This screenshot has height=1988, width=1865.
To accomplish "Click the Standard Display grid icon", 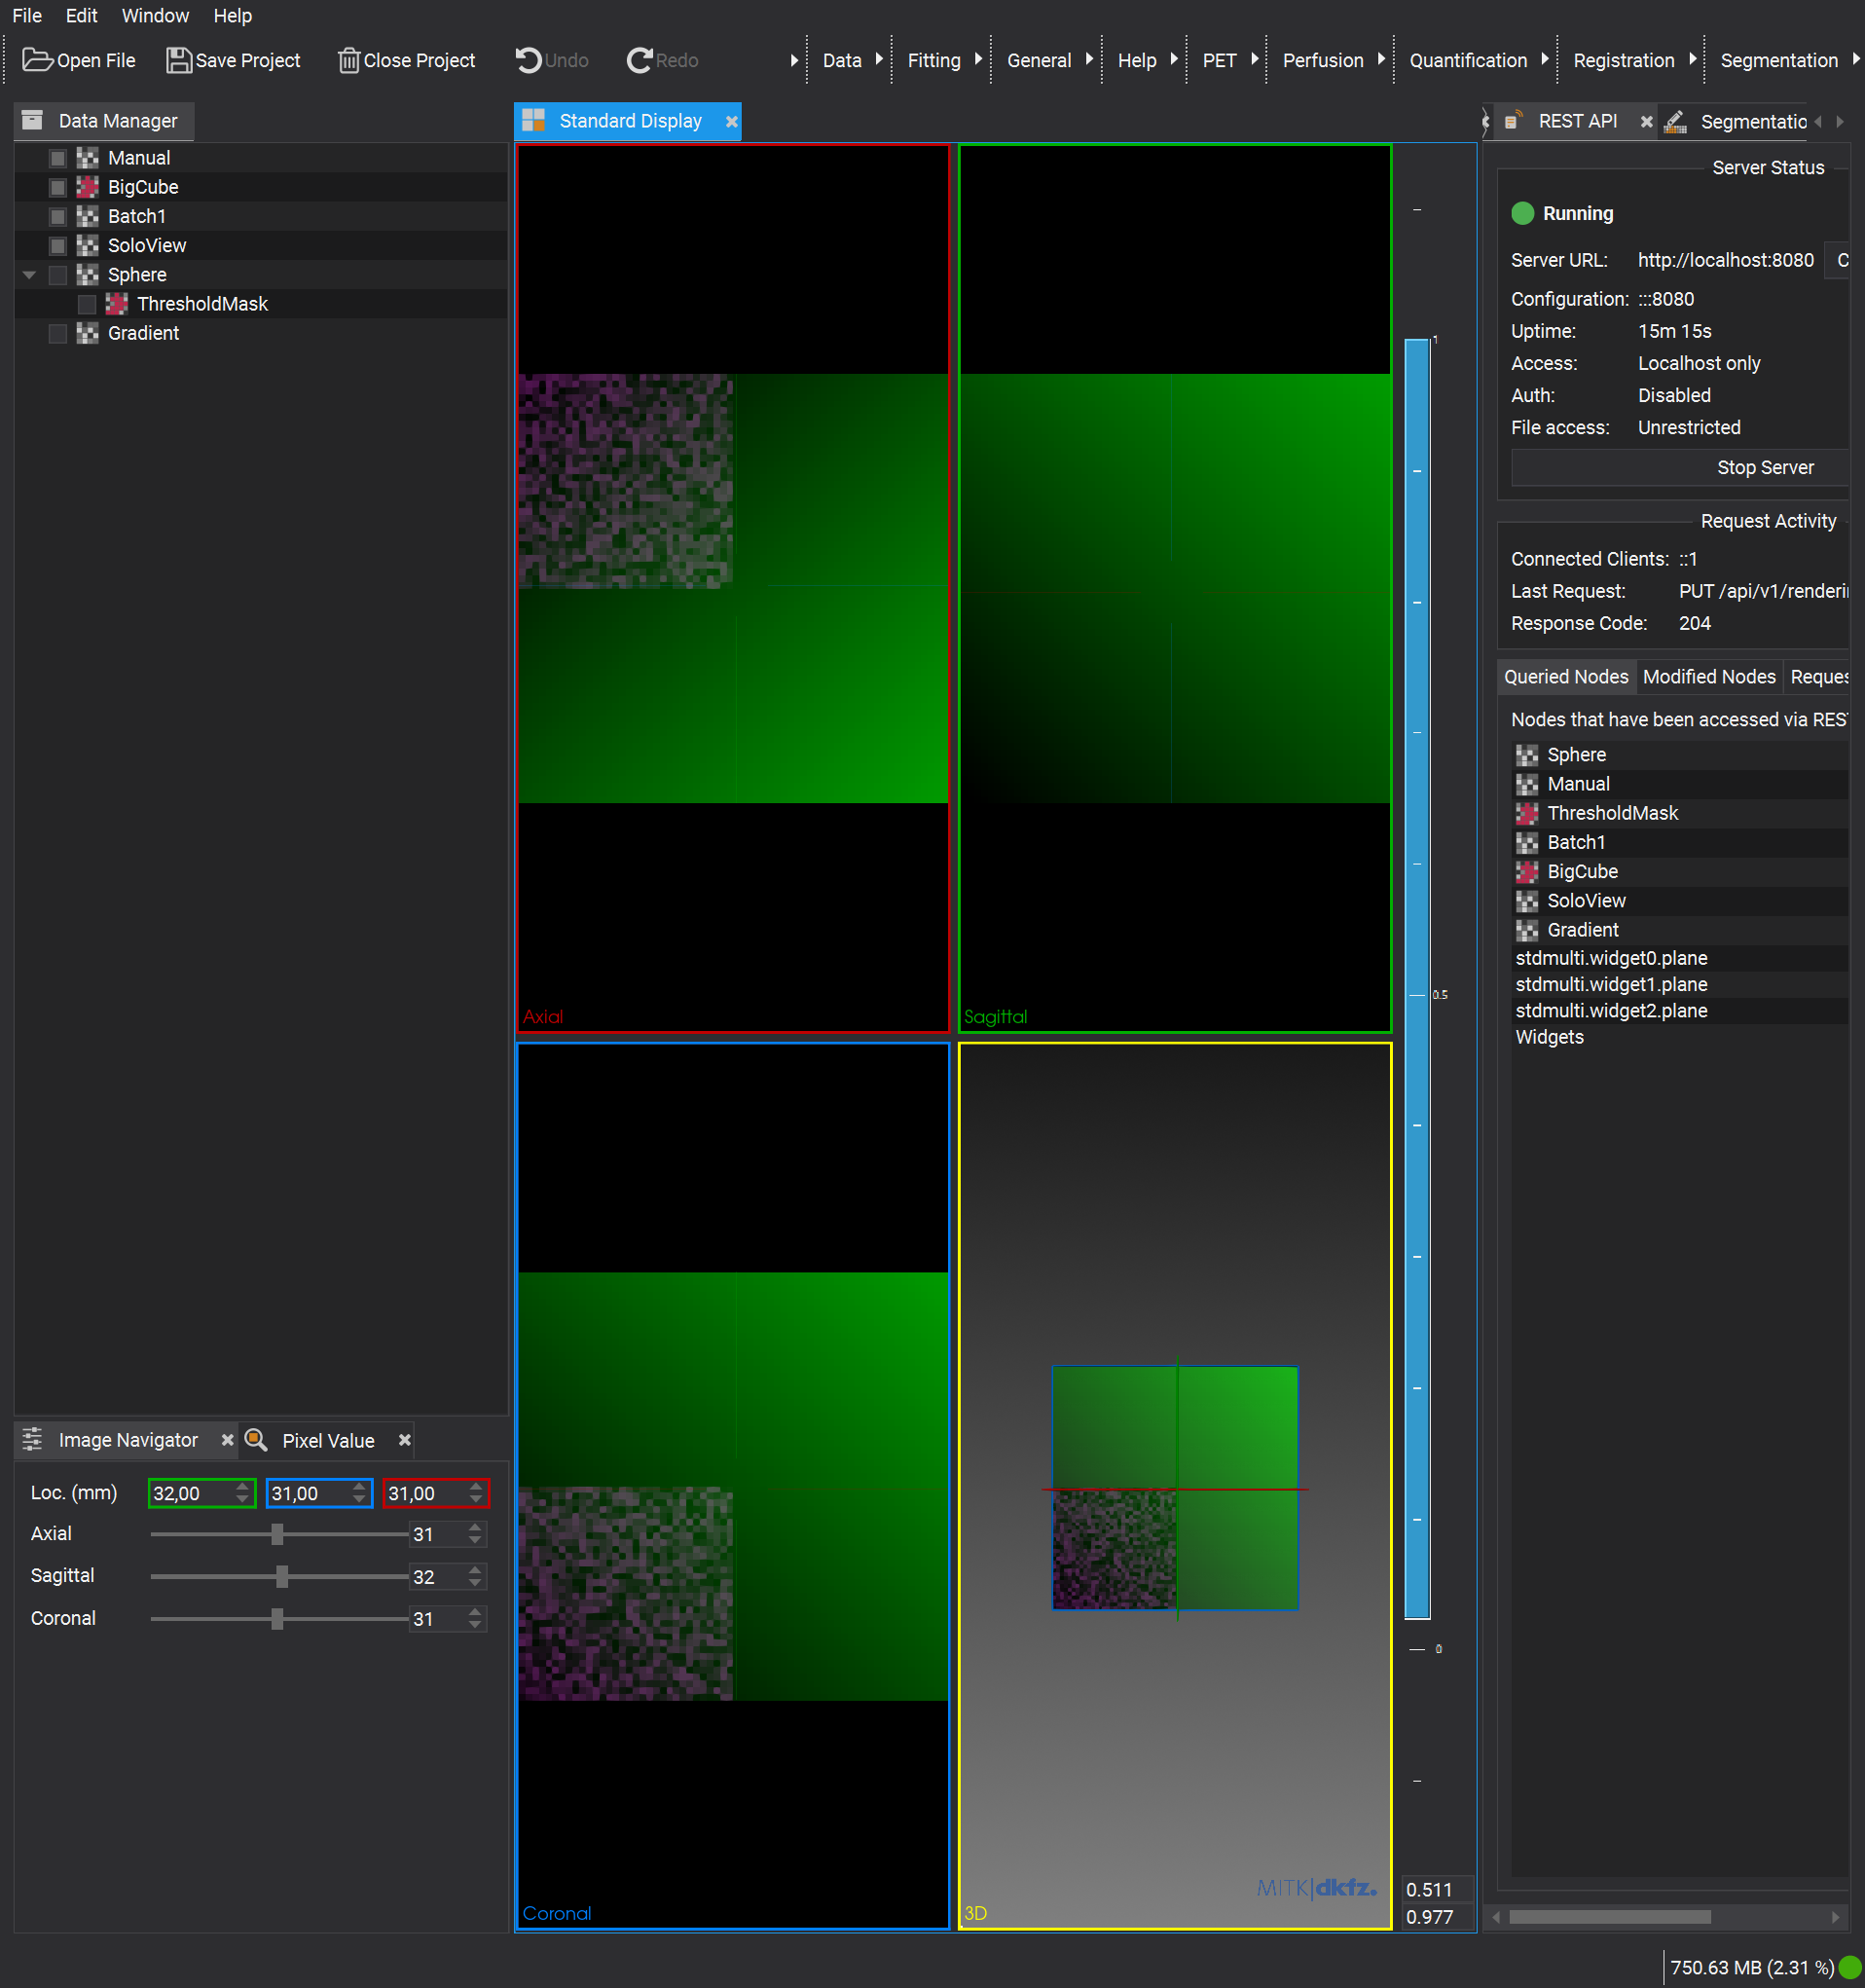I will click(533, 121).
